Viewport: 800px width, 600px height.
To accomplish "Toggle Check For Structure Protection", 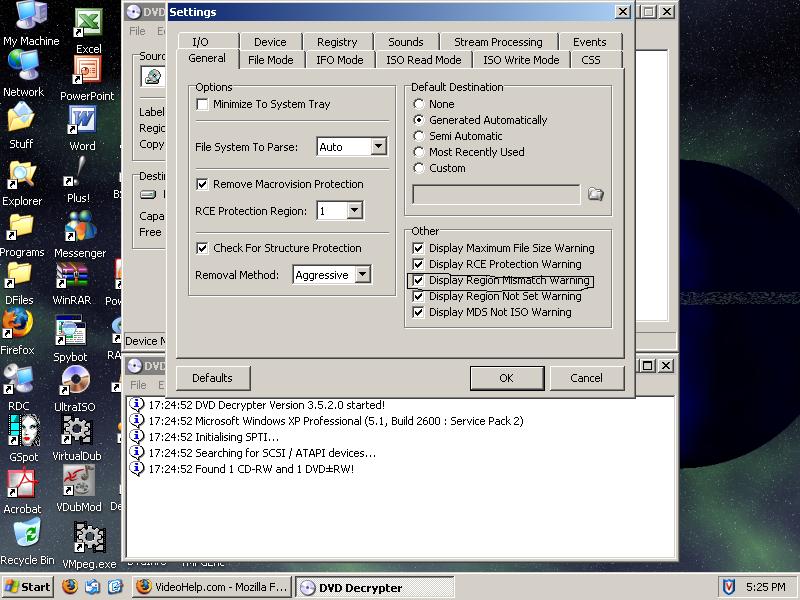I will pos(203,248).
